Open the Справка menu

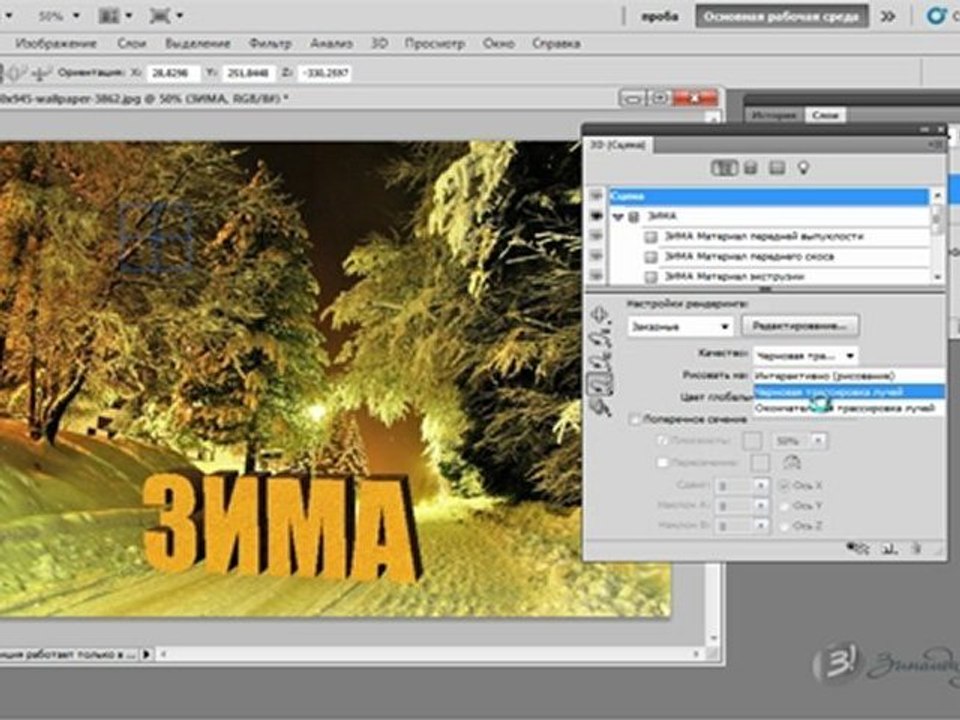point(556,43)
